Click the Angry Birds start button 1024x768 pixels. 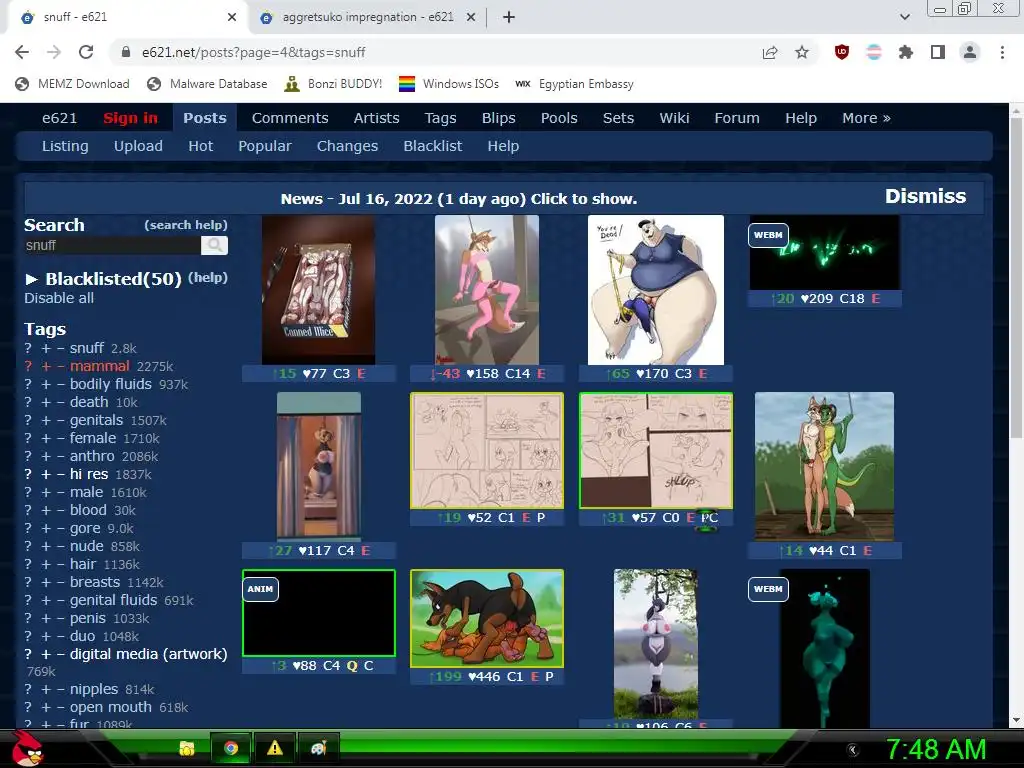[28, 748]
